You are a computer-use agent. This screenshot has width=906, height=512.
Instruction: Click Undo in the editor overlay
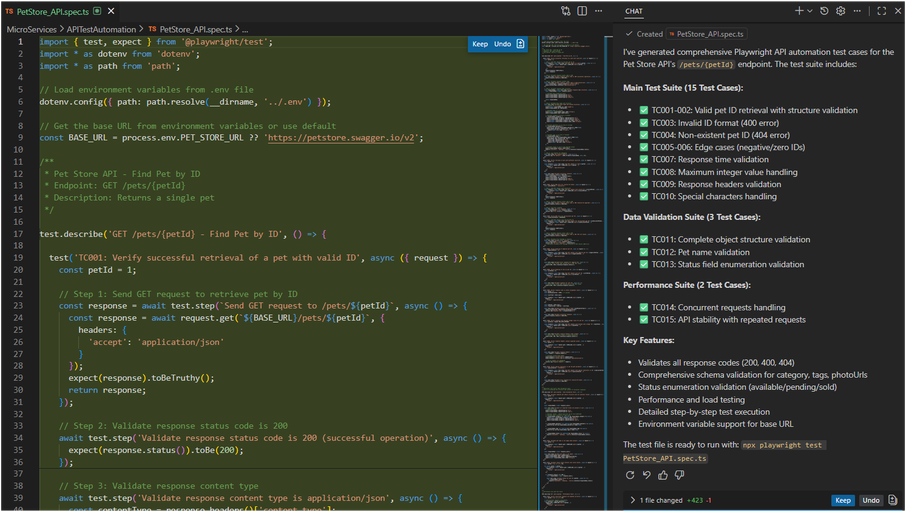coord(502,44)
